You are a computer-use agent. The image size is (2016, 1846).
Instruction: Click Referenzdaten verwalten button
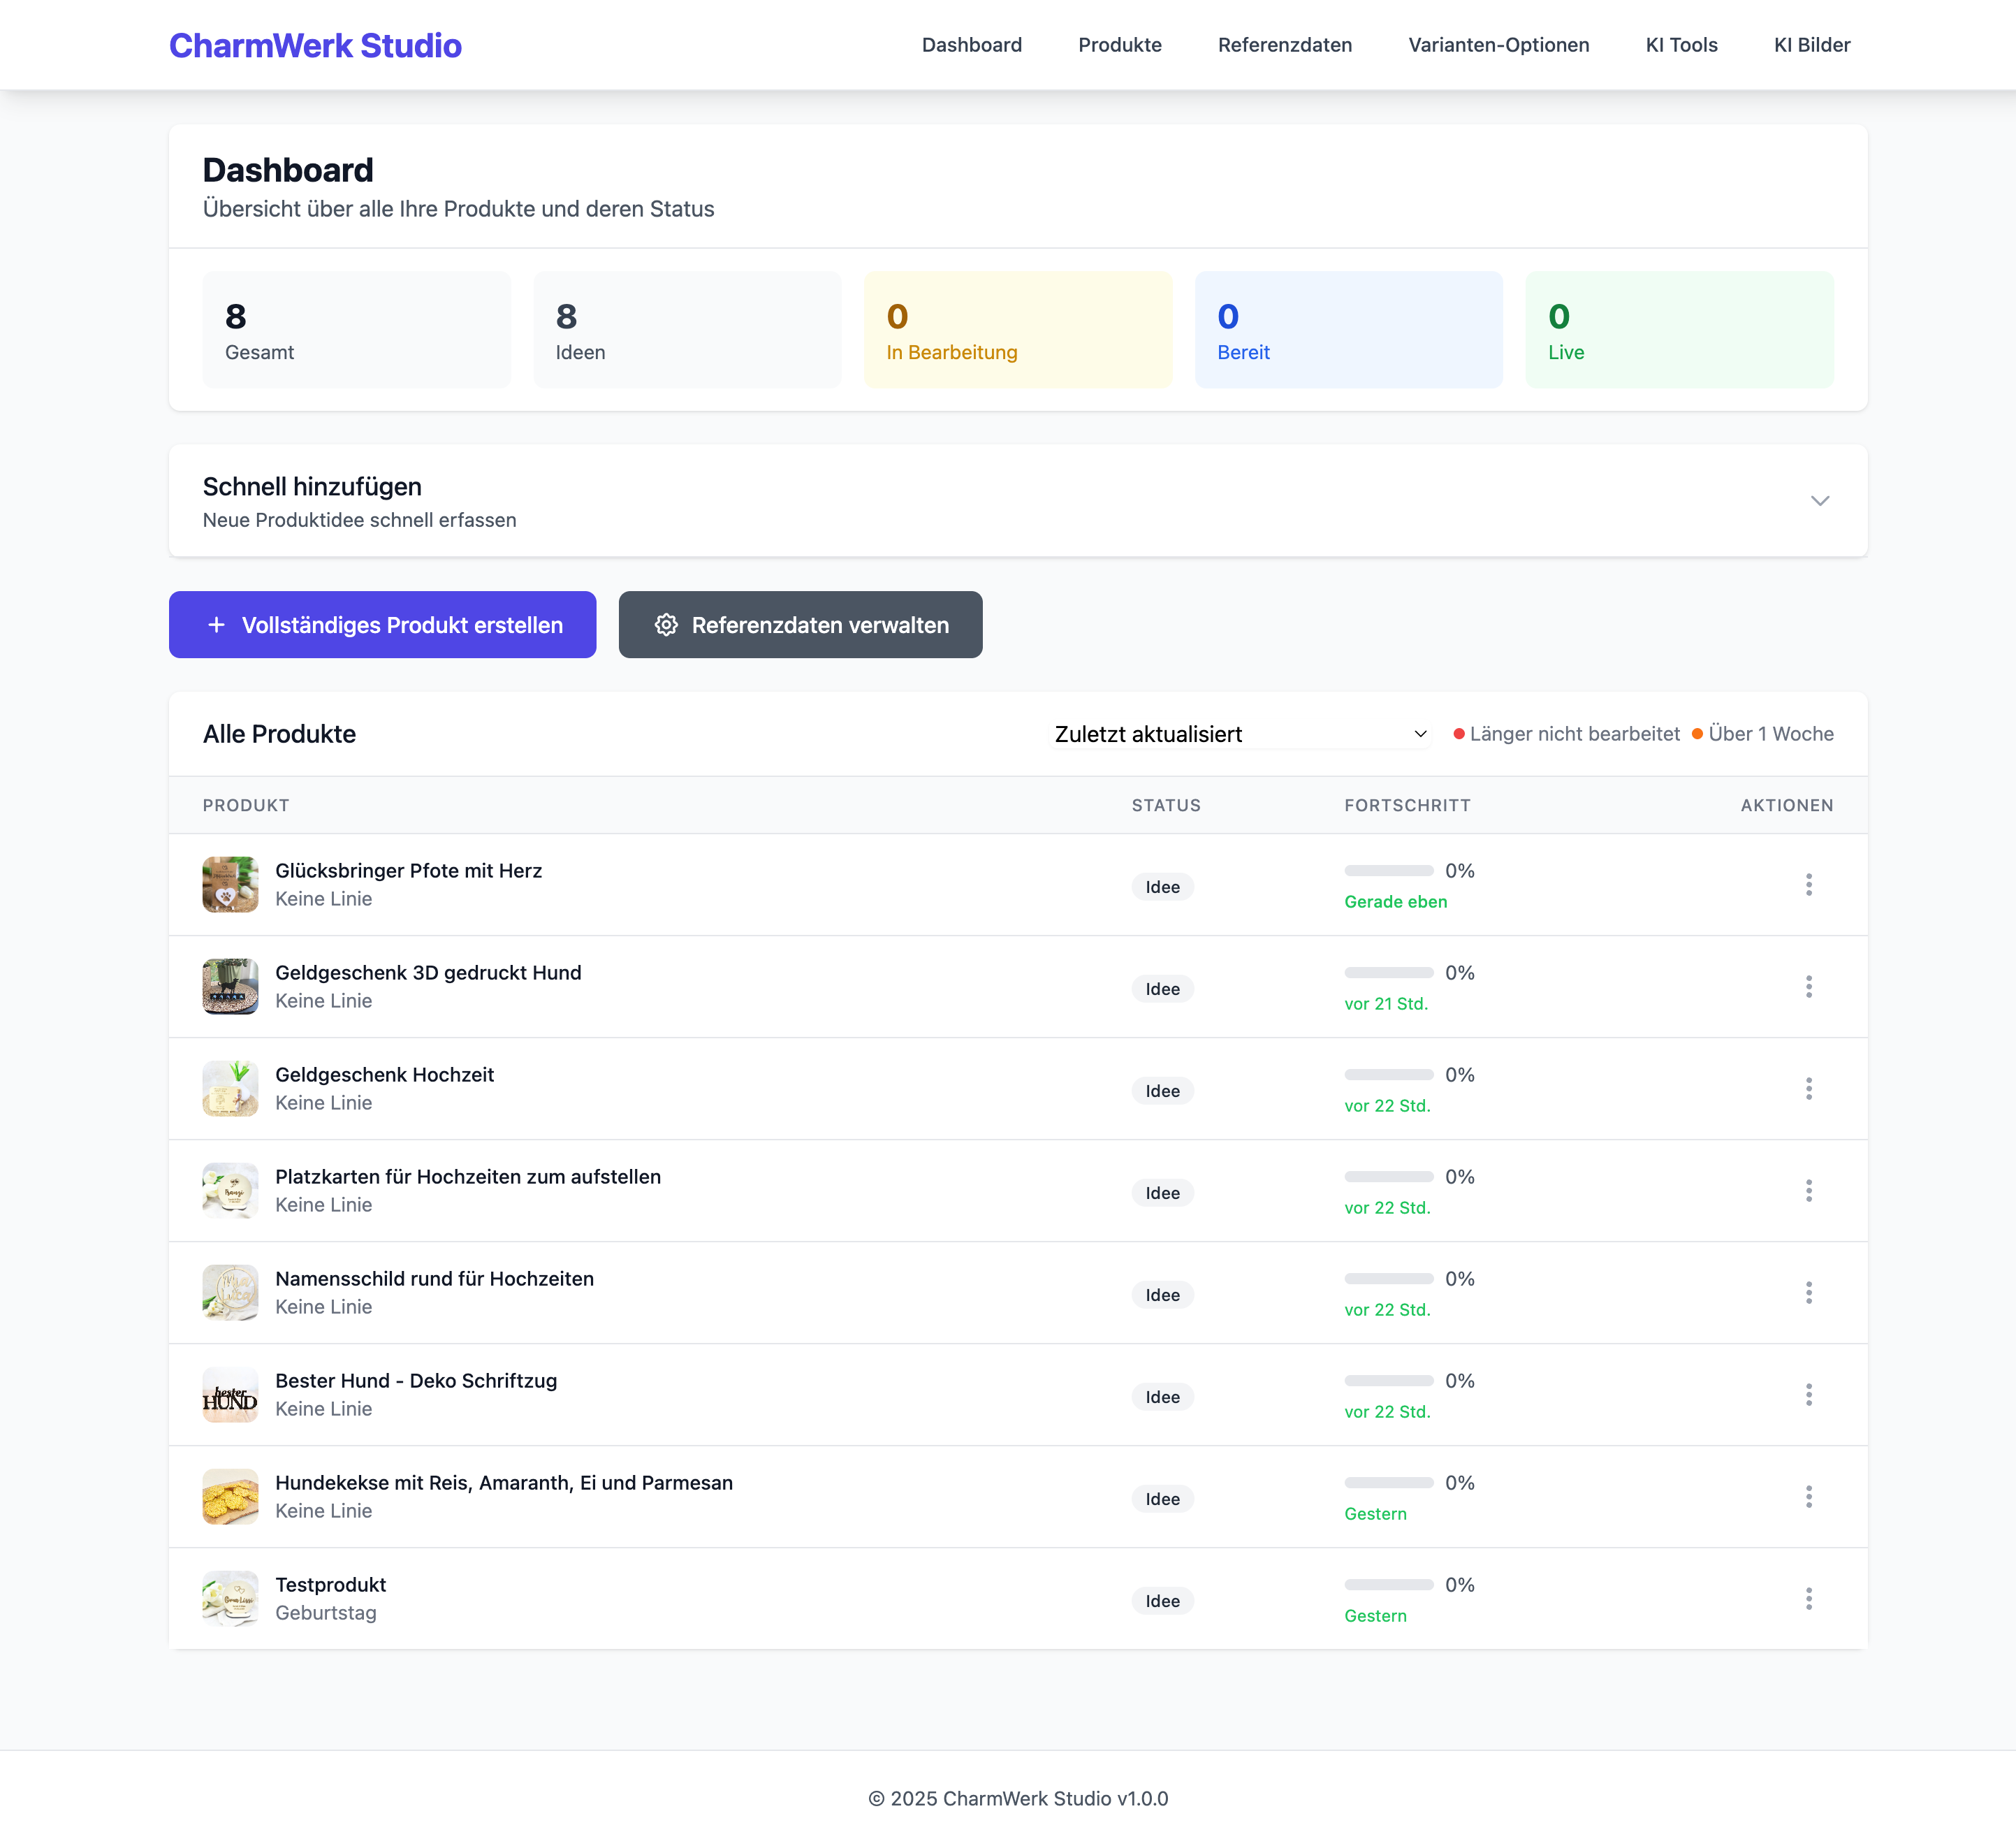click(800, 625)
